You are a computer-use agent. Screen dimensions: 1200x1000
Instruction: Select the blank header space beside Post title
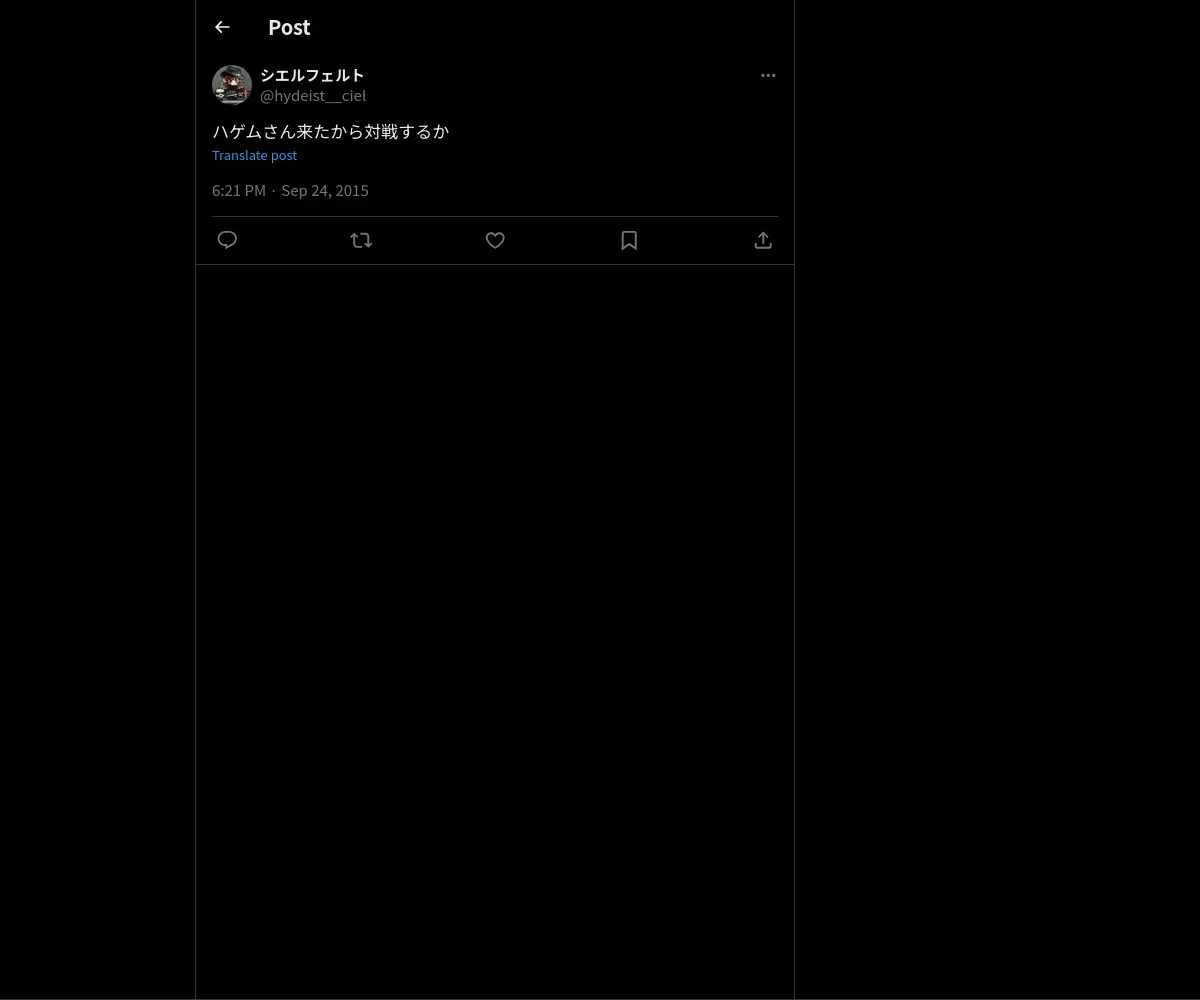[x=550, y=27]
